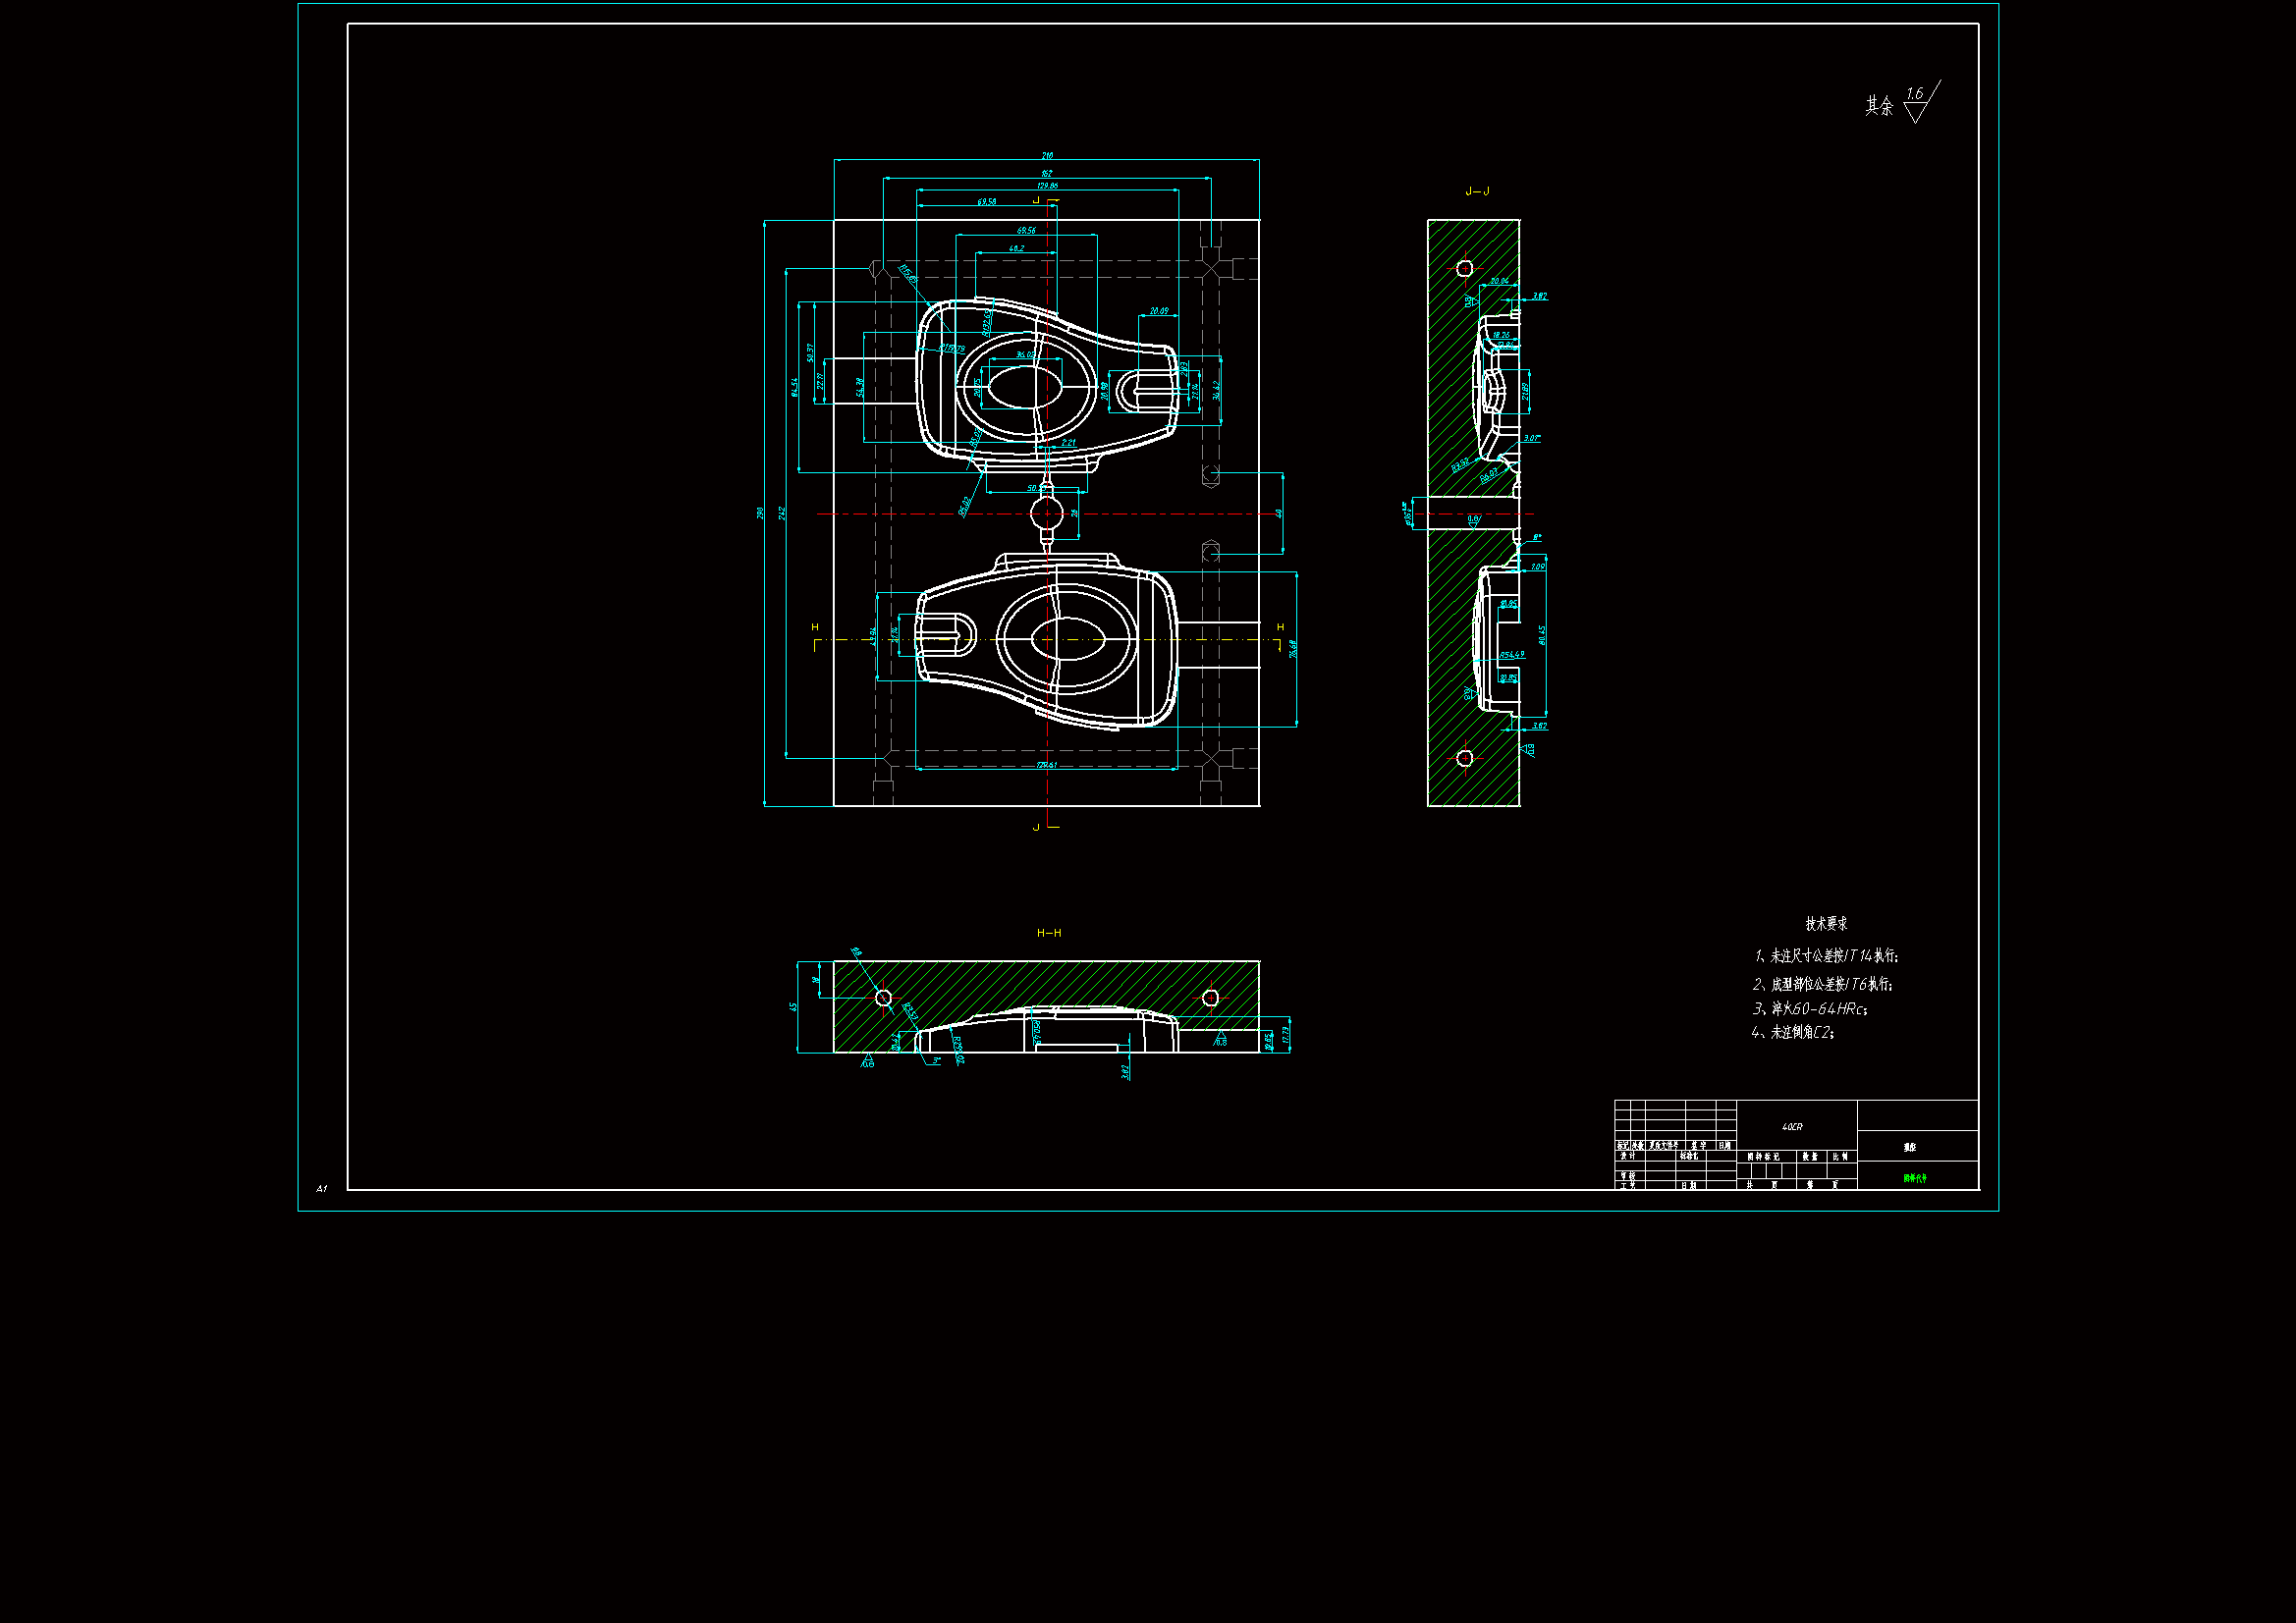Click the 210 overall width dimension text
Image resolution: width=2296 pixels, height=1623 pixels.
tap(1047, 156)
